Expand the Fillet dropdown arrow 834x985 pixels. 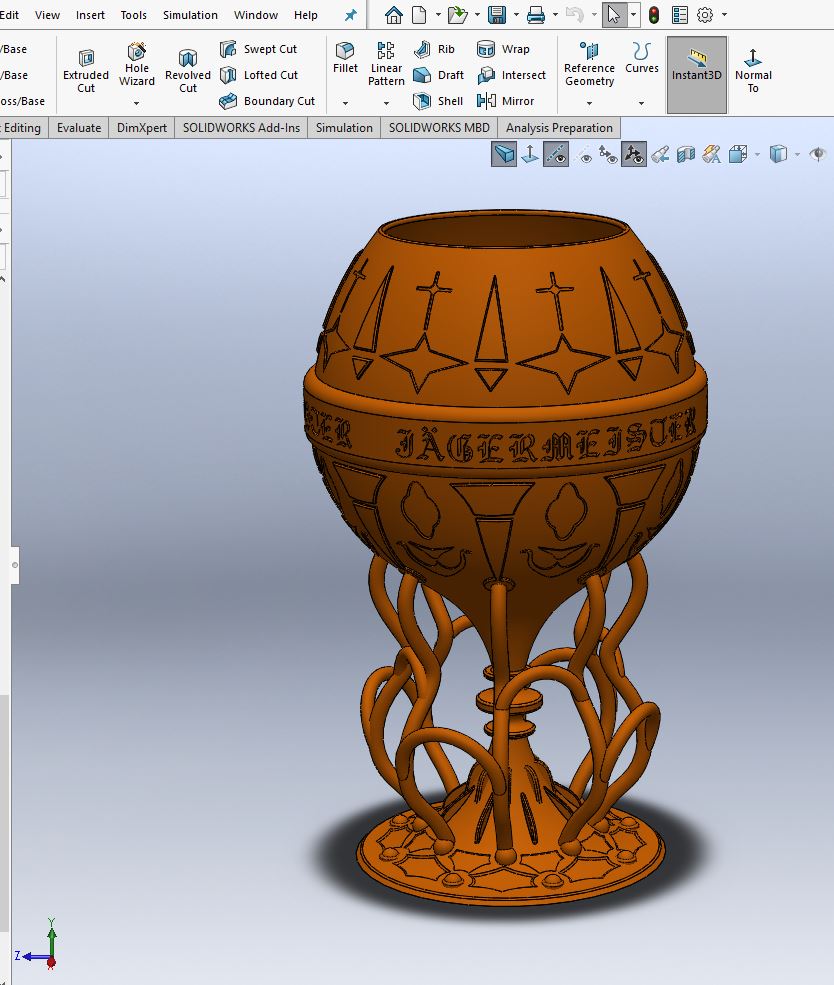coord(345,102)
